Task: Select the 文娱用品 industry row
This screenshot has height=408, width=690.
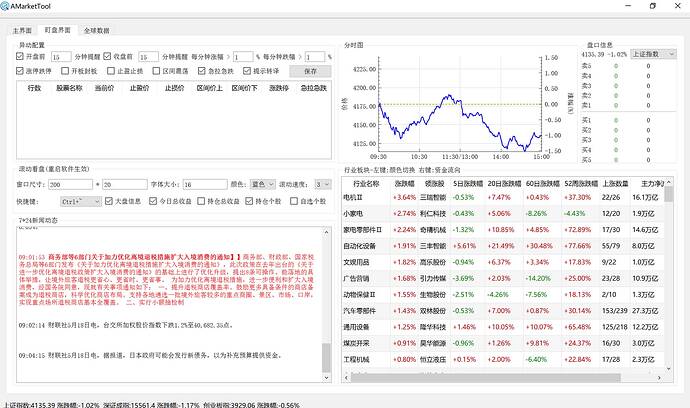Action: click(503, 262)
